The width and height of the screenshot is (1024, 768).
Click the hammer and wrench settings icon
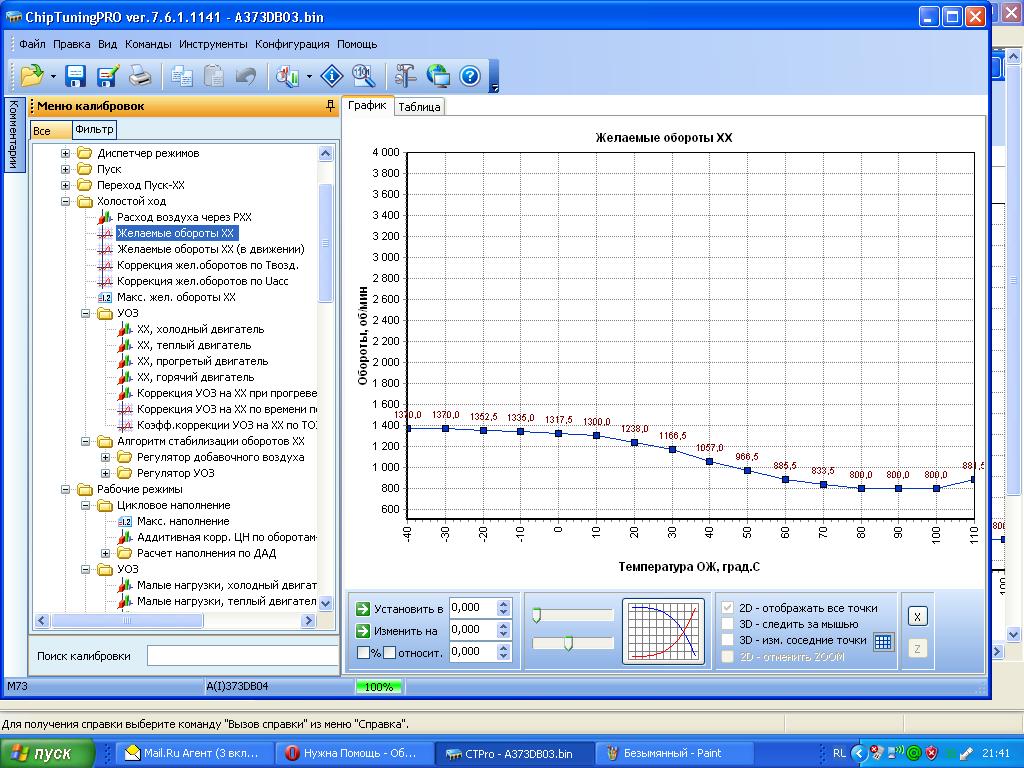tap(405, 76)
